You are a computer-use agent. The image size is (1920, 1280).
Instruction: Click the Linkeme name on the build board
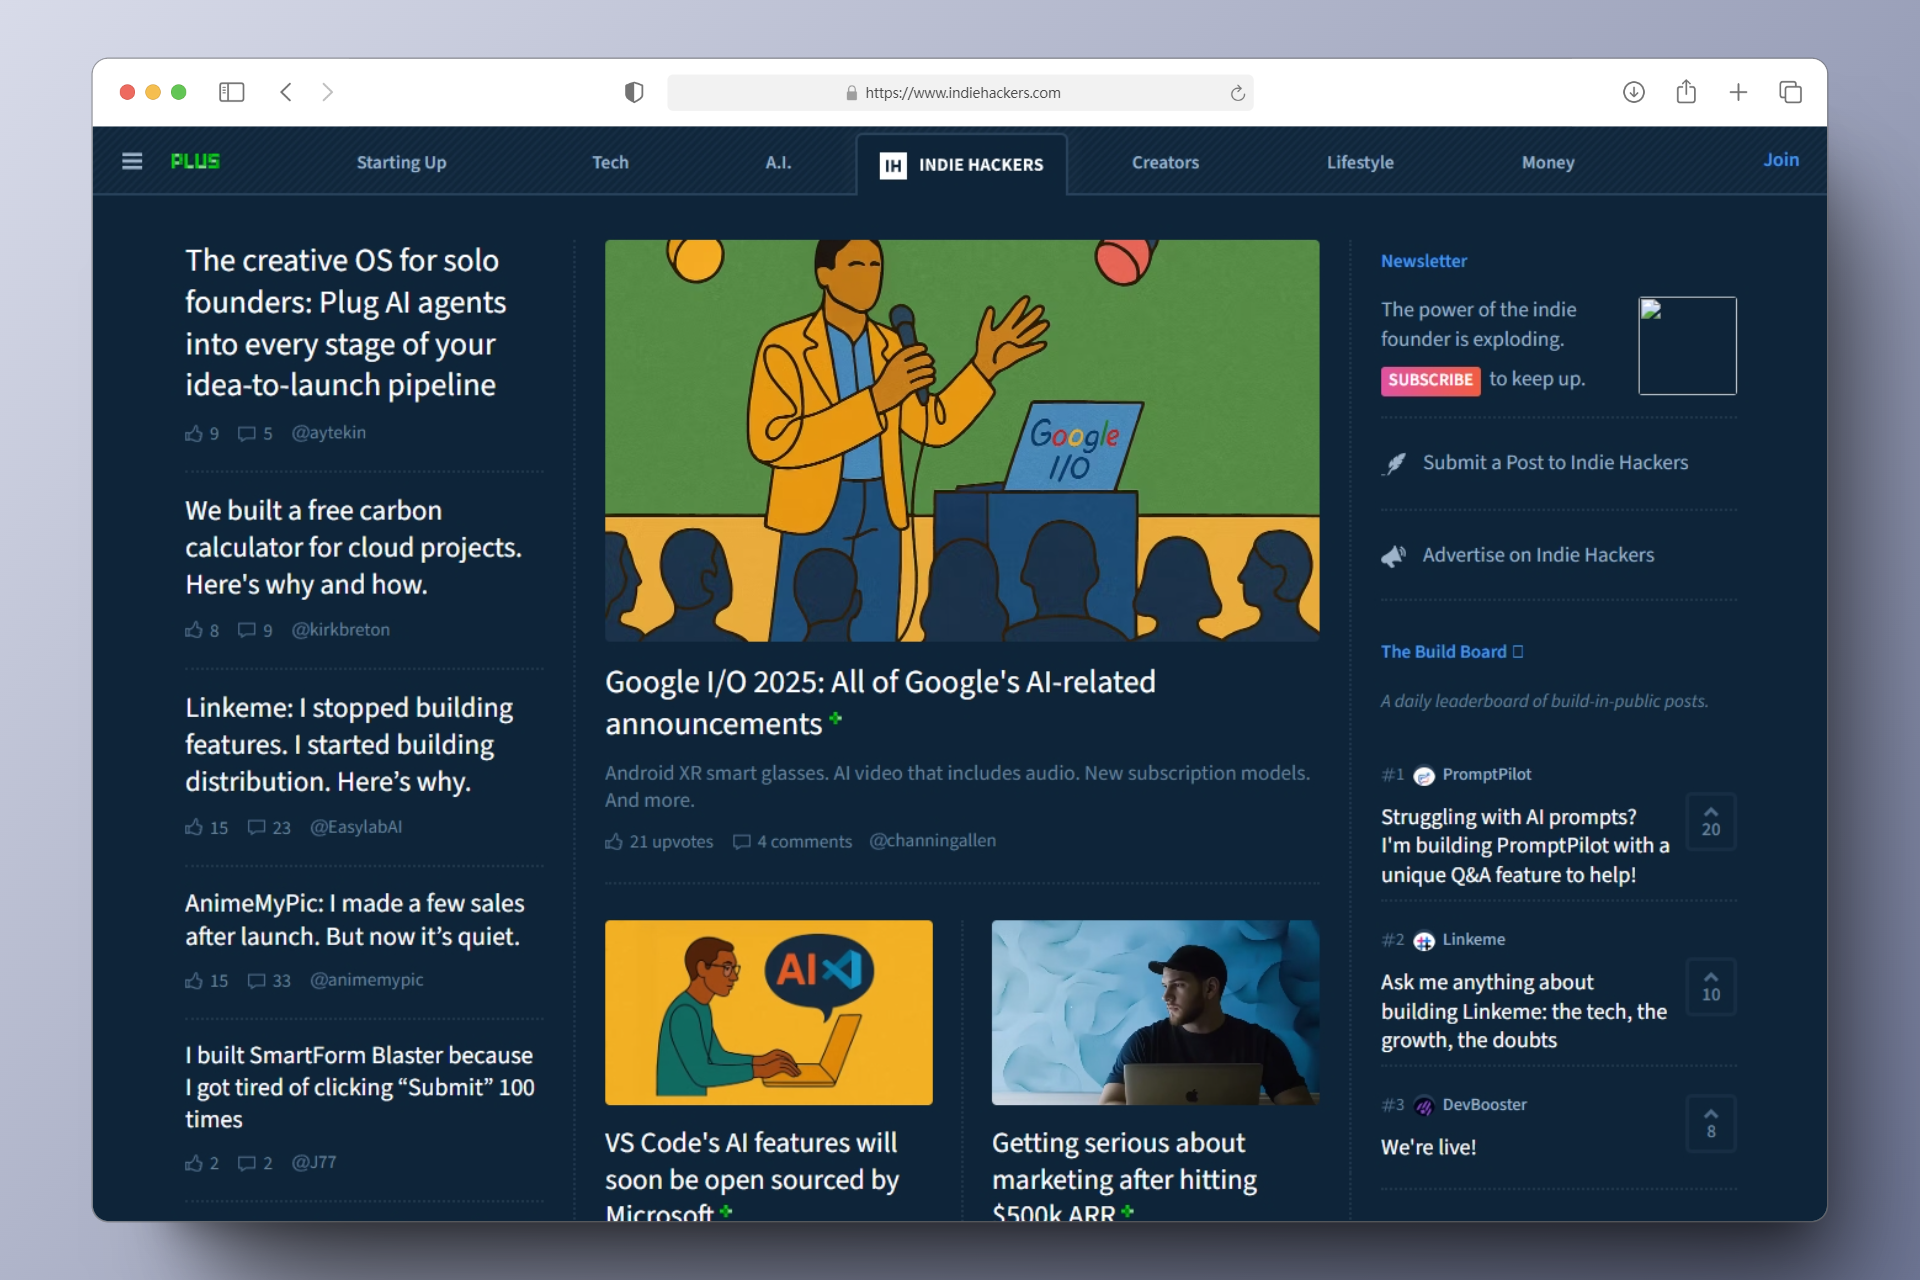pos(1473,940)
